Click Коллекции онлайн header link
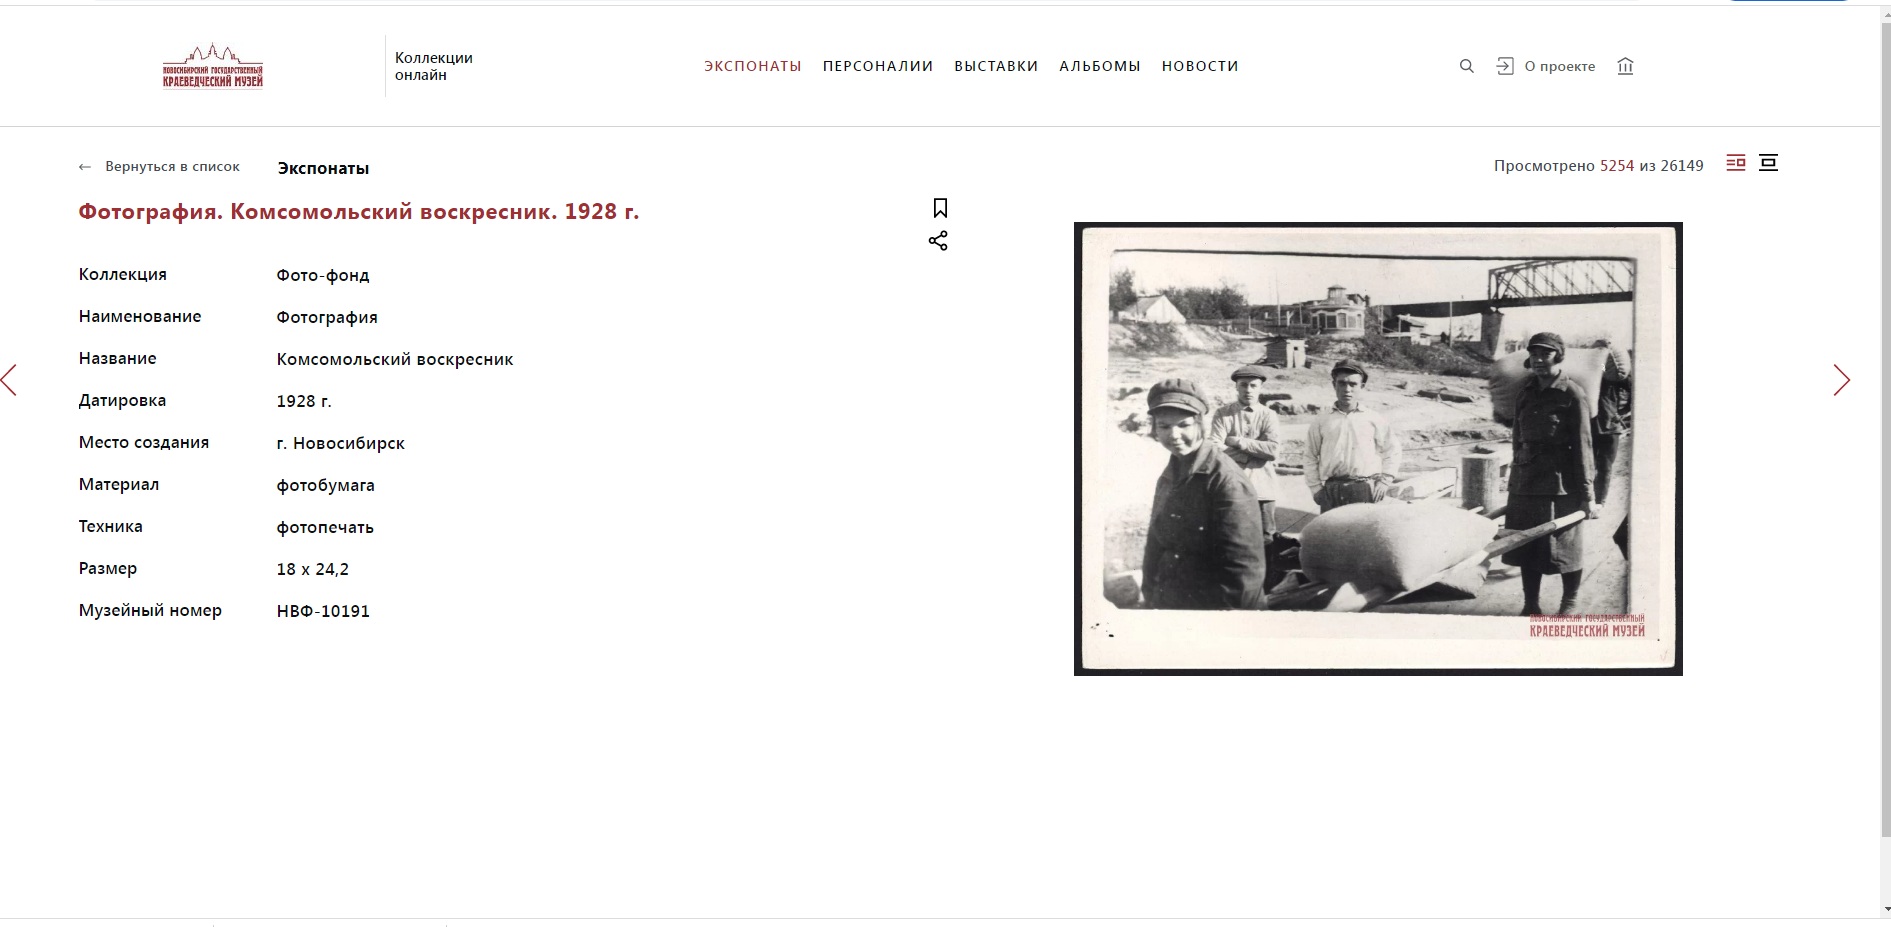 tap(434, 66)
